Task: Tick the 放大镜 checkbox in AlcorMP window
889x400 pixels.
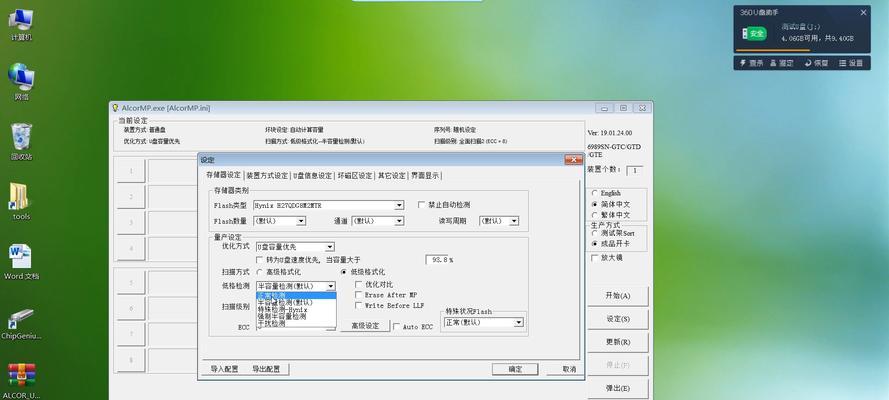Action: coord(595,258)
